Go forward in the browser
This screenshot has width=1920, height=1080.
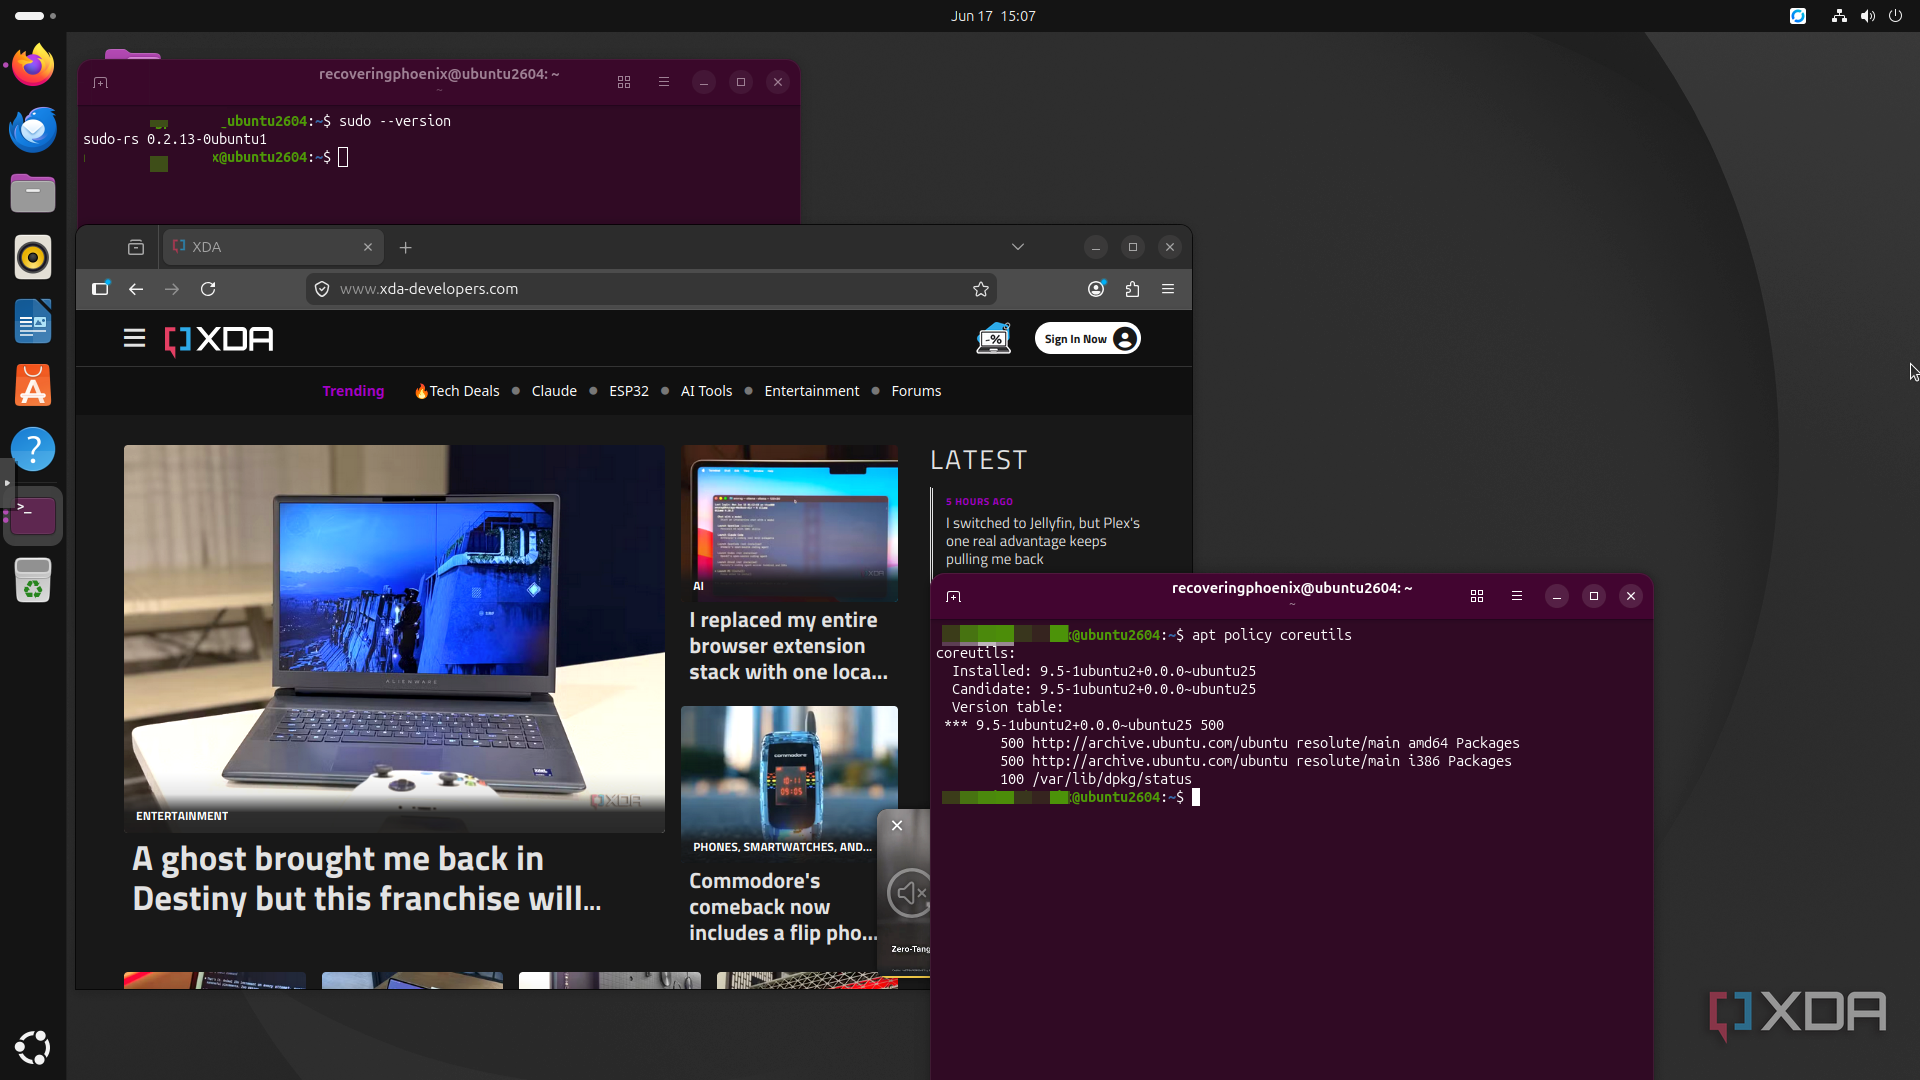[x=172, y=289]
